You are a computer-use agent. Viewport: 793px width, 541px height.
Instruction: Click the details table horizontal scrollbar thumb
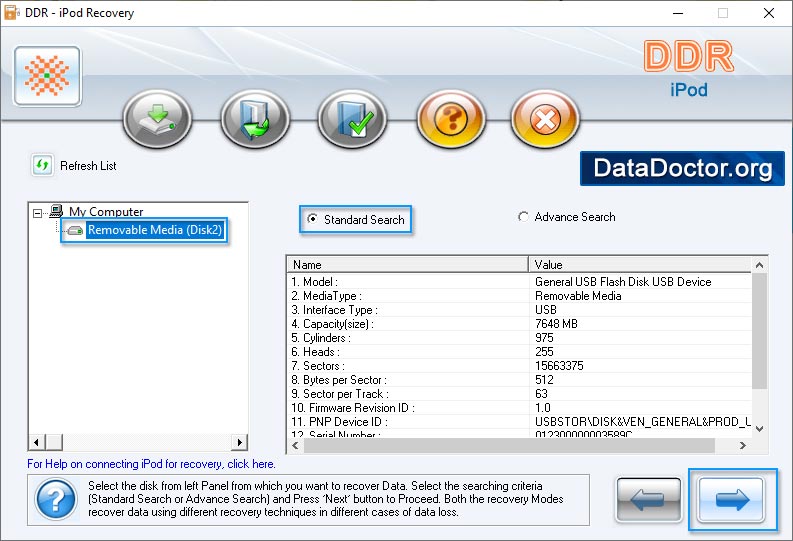point(509,445)
